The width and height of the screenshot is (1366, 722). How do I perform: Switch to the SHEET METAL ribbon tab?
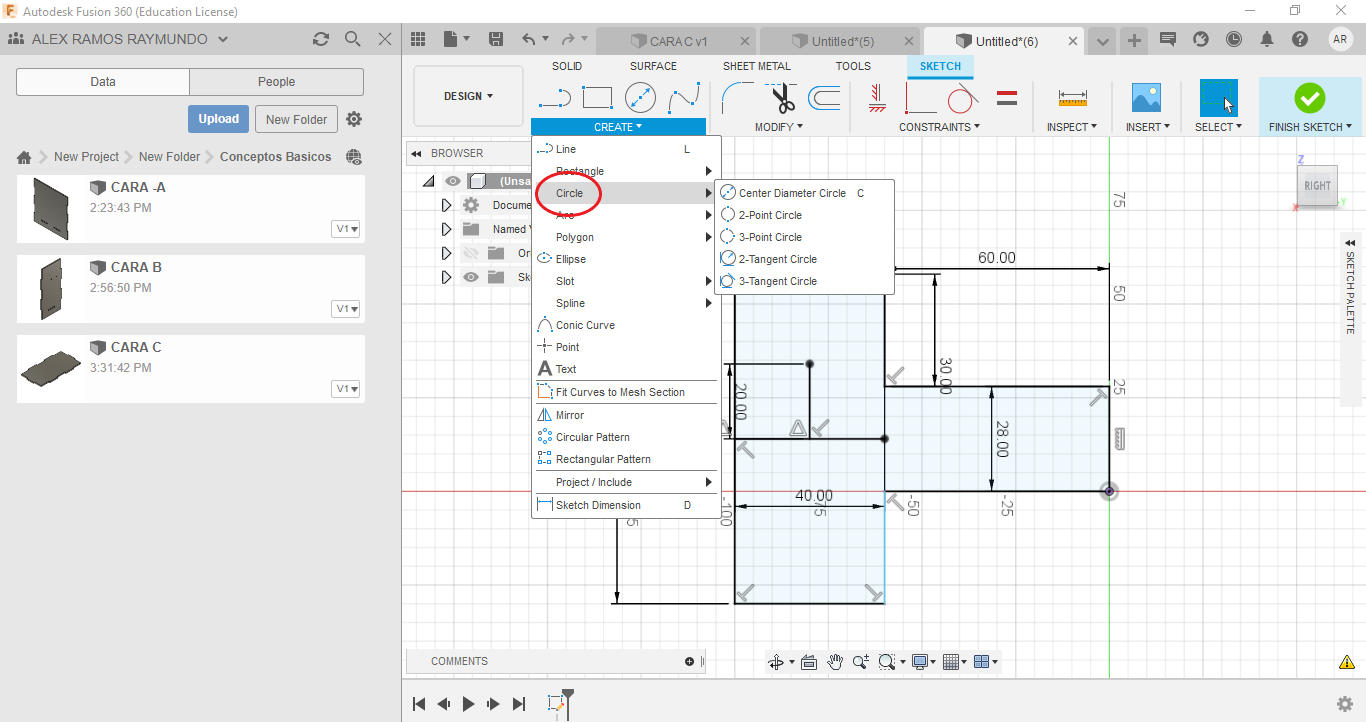756,66
